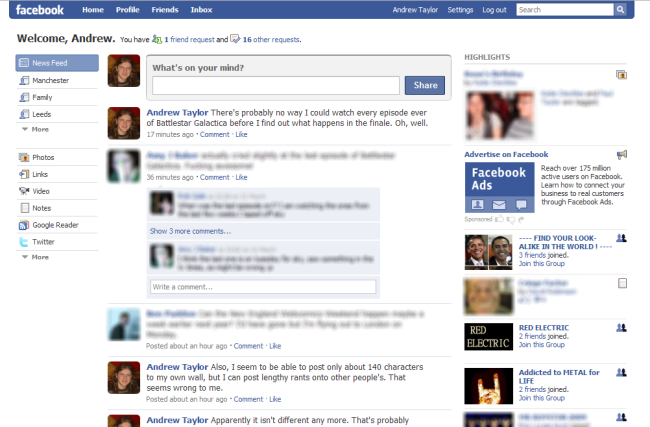This screenshot has height=427, width=650.
Task: Click the Addicted to METAL thumbnail
Action: pyautogui.click(x=488, y=386)
